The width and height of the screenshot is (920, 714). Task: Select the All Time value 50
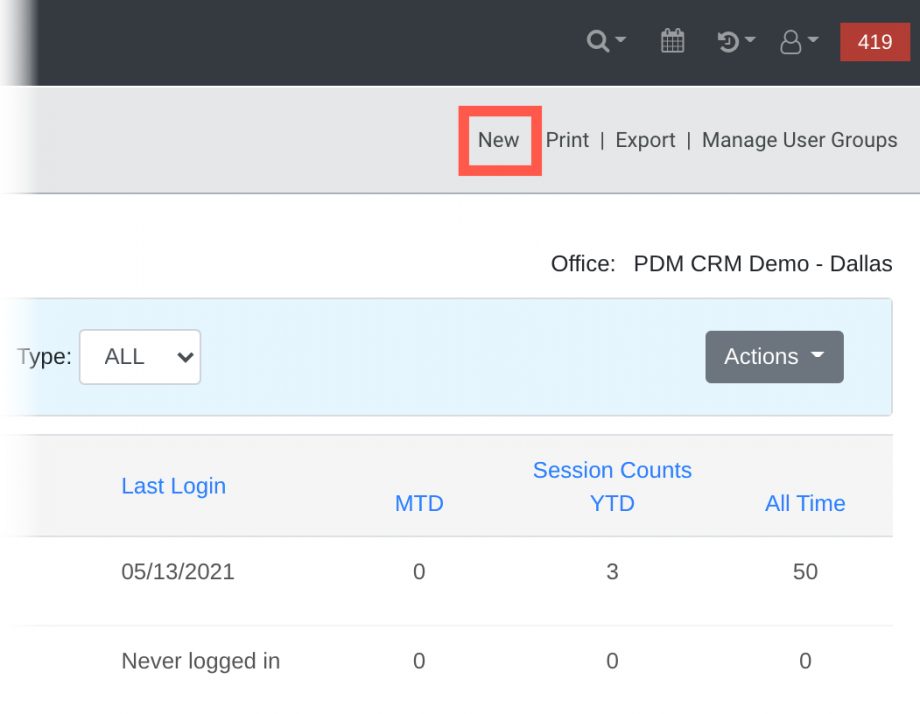point(805,571)
